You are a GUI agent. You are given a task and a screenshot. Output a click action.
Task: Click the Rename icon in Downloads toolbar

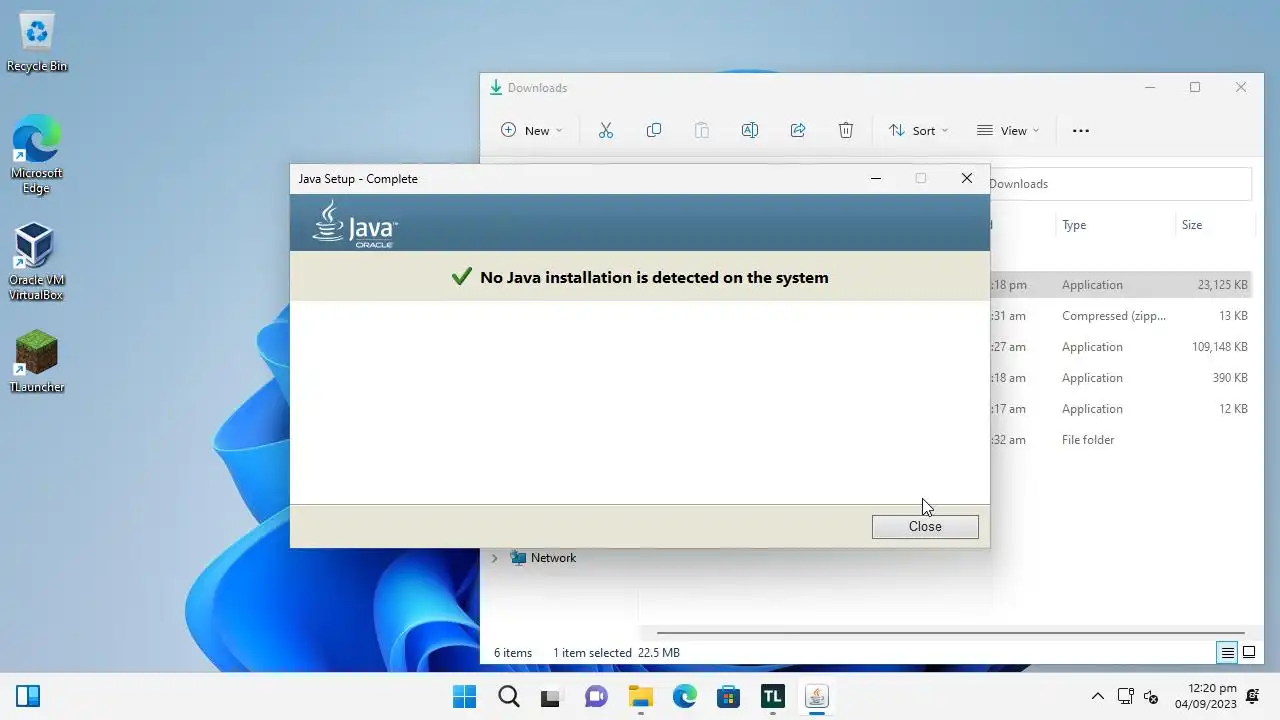click(750, 130)
